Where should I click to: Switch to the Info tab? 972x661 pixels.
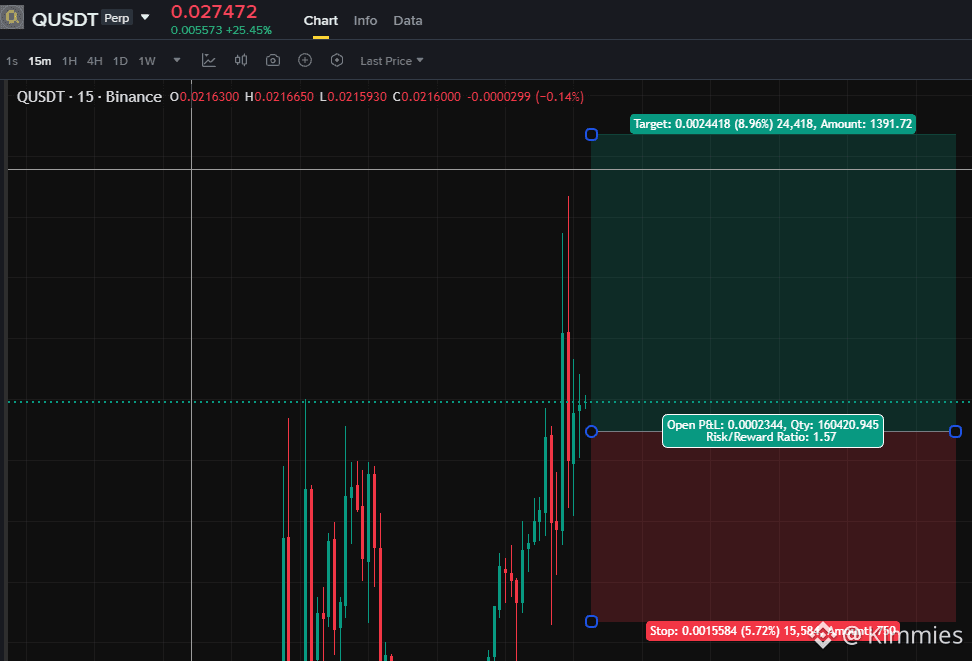[365, 20]
